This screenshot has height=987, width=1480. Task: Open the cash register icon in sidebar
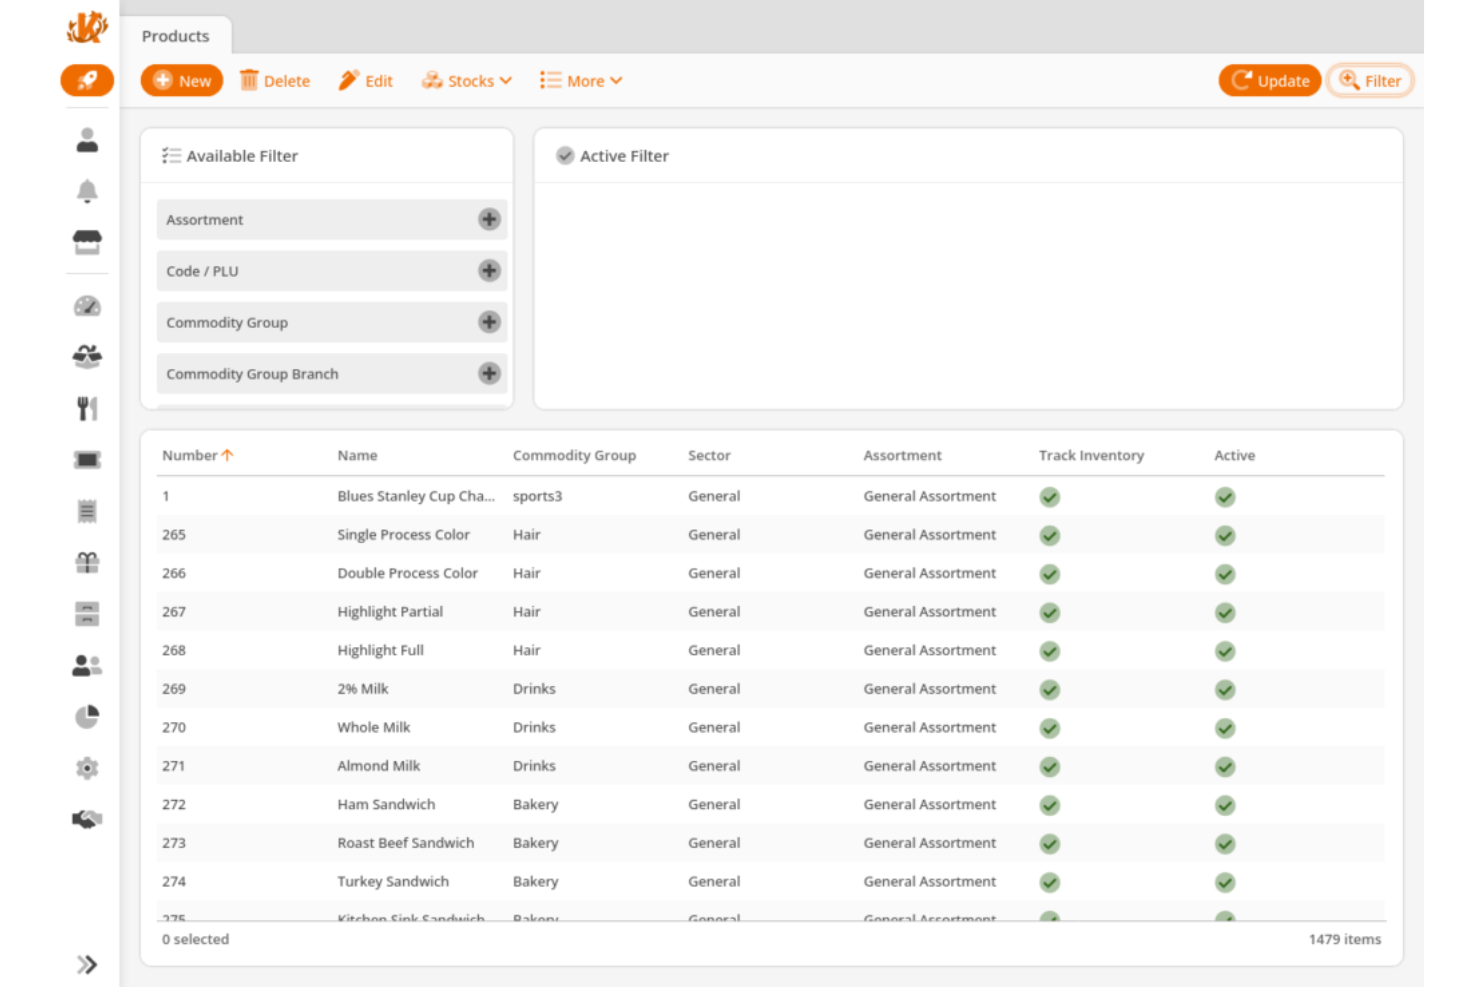point(87,460)
